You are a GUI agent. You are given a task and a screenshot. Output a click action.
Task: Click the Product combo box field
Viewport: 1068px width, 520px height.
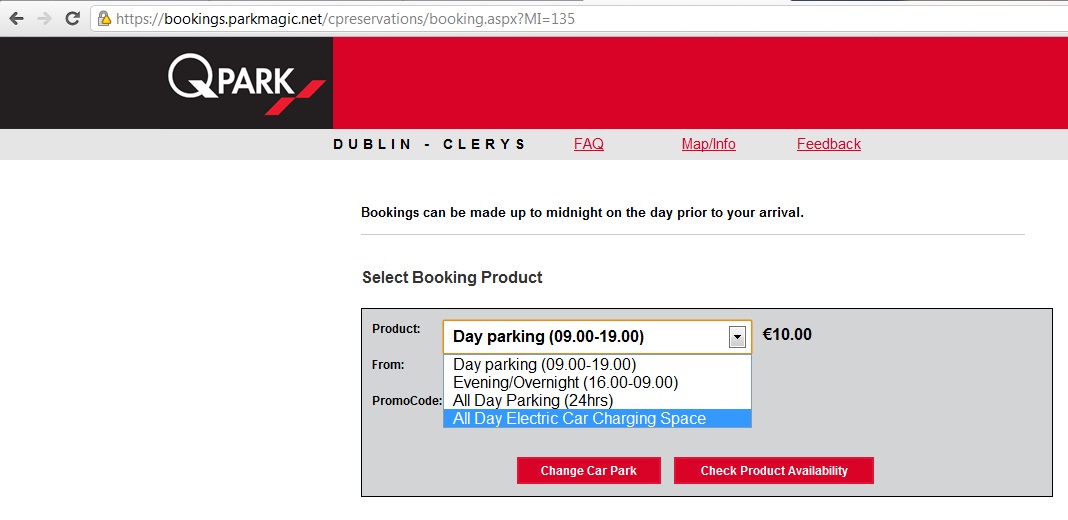[x=585, y=337]
